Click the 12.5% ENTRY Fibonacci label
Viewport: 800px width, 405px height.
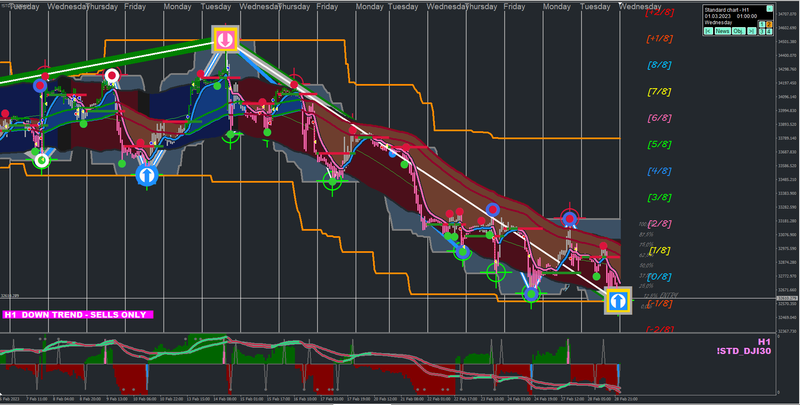tap(661, 295)
